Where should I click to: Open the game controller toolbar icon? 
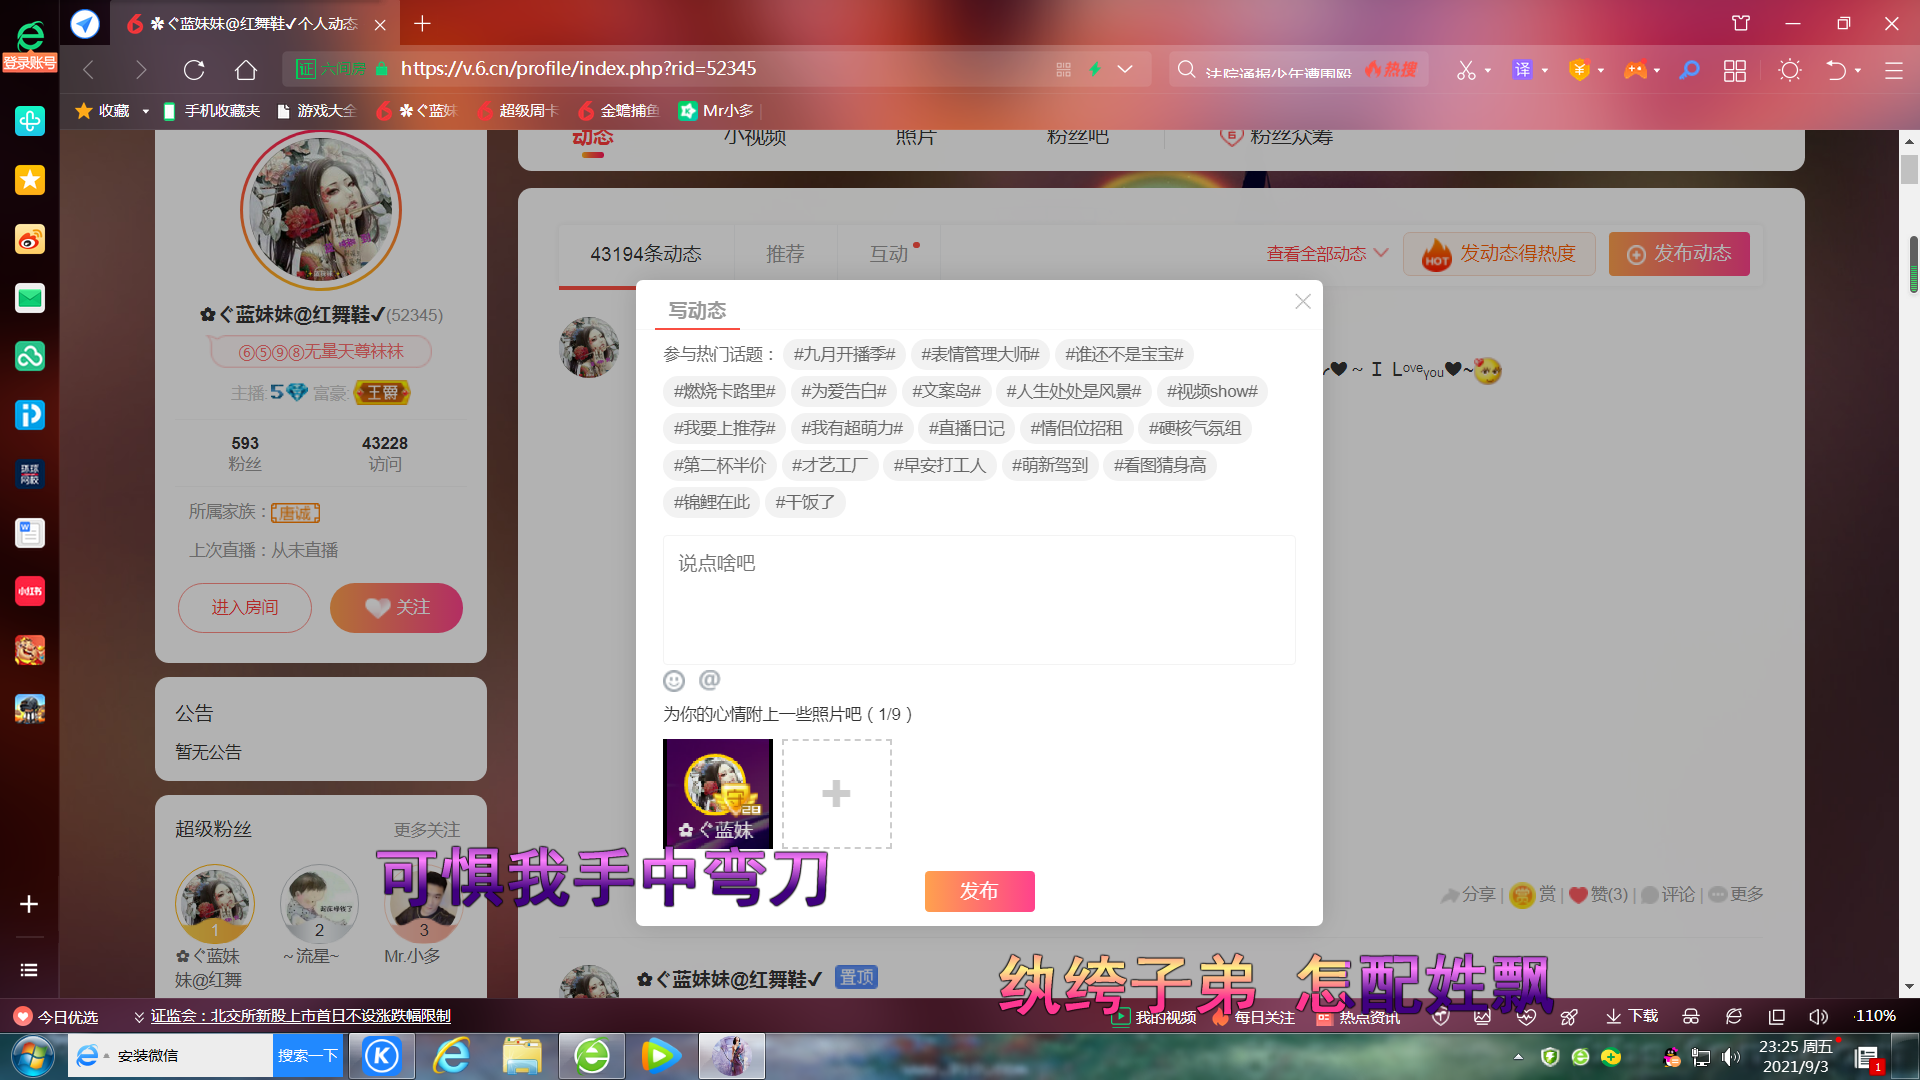pos(1635,70)
